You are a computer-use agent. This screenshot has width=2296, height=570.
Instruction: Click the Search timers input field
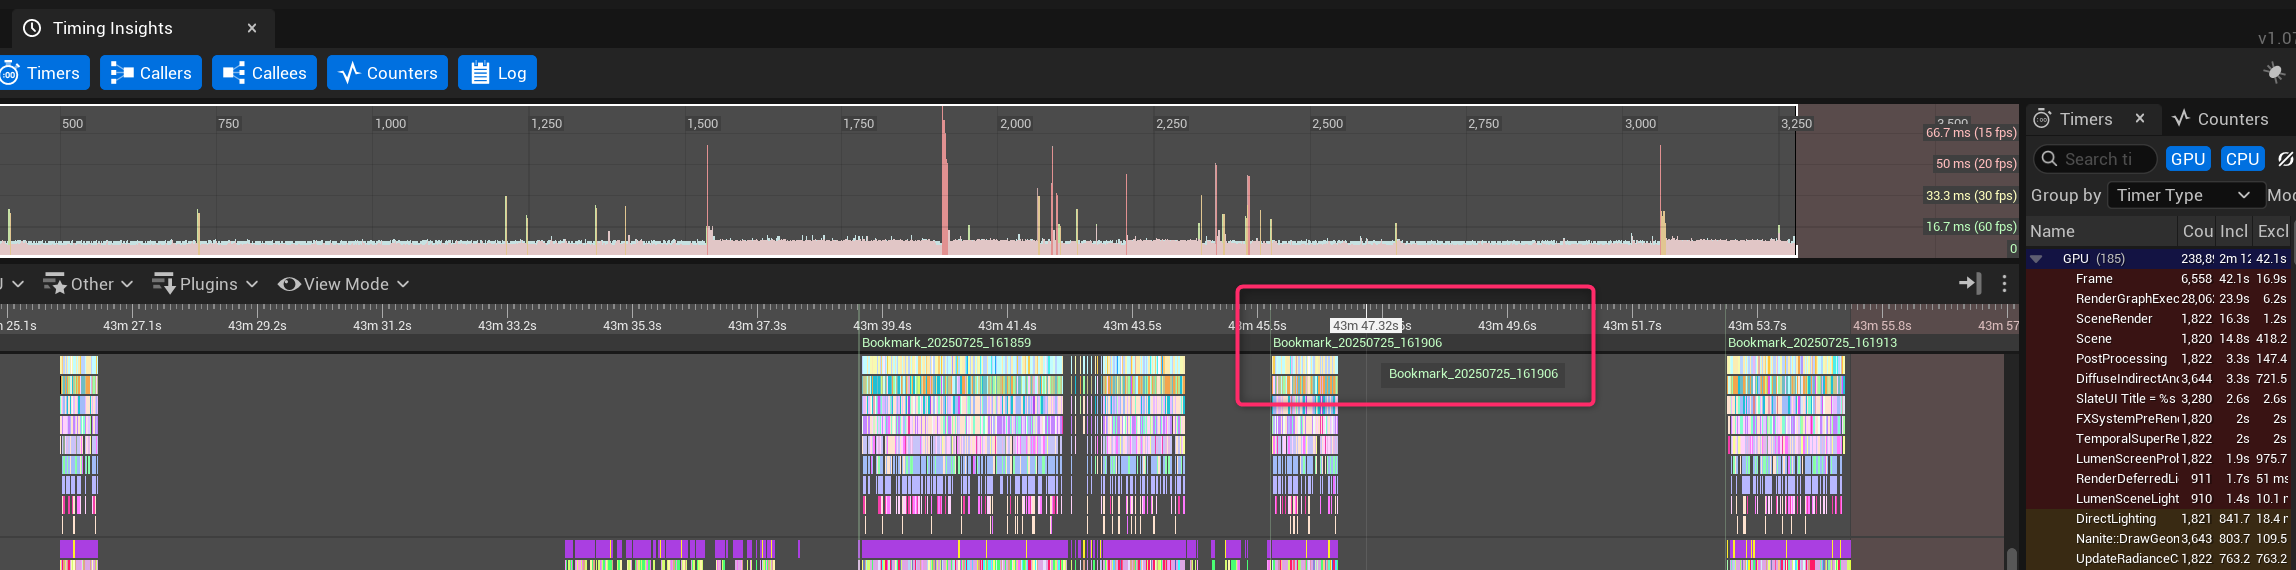pos(2098,159)
